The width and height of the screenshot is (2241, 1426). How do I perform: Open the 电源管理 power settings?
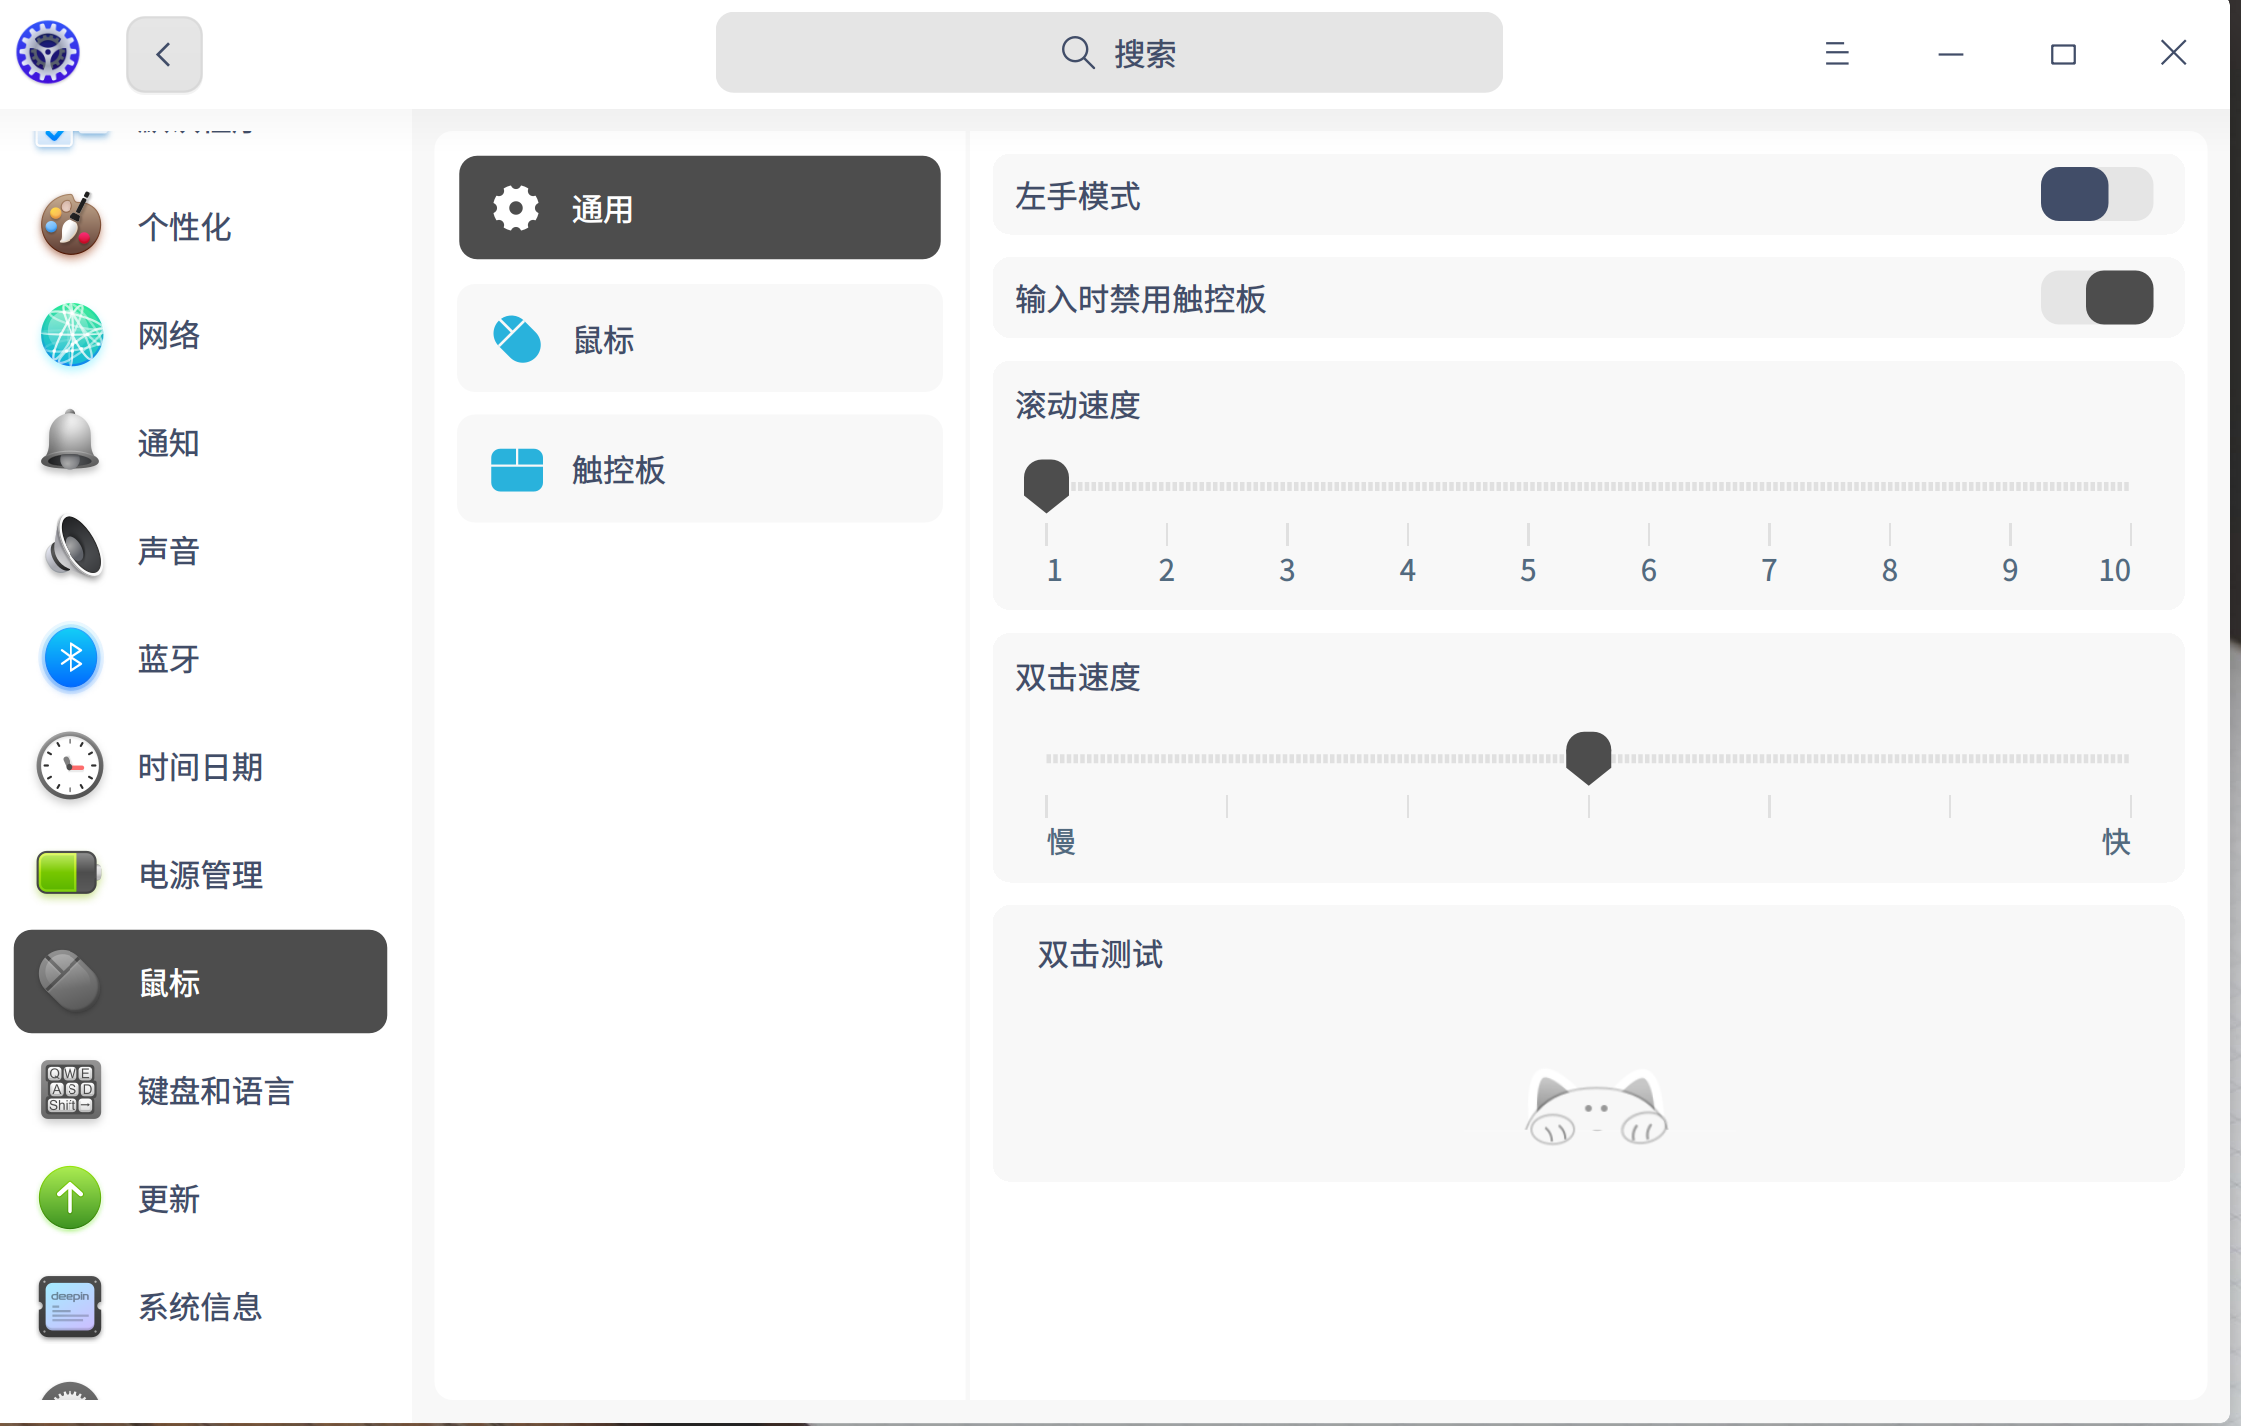tap(200, 874)
